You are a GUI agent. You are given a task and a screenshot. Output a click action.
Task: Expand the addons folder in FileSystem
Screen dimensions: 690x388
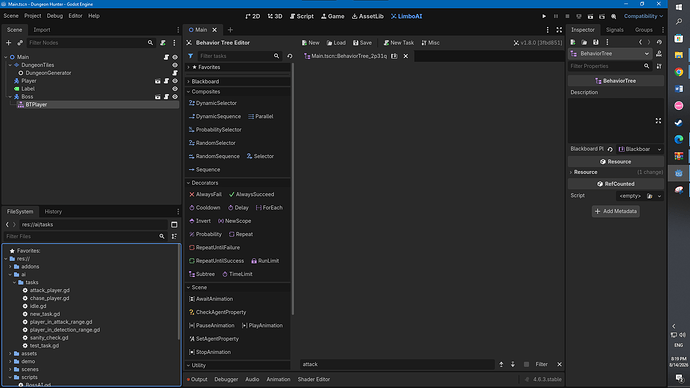11,267
